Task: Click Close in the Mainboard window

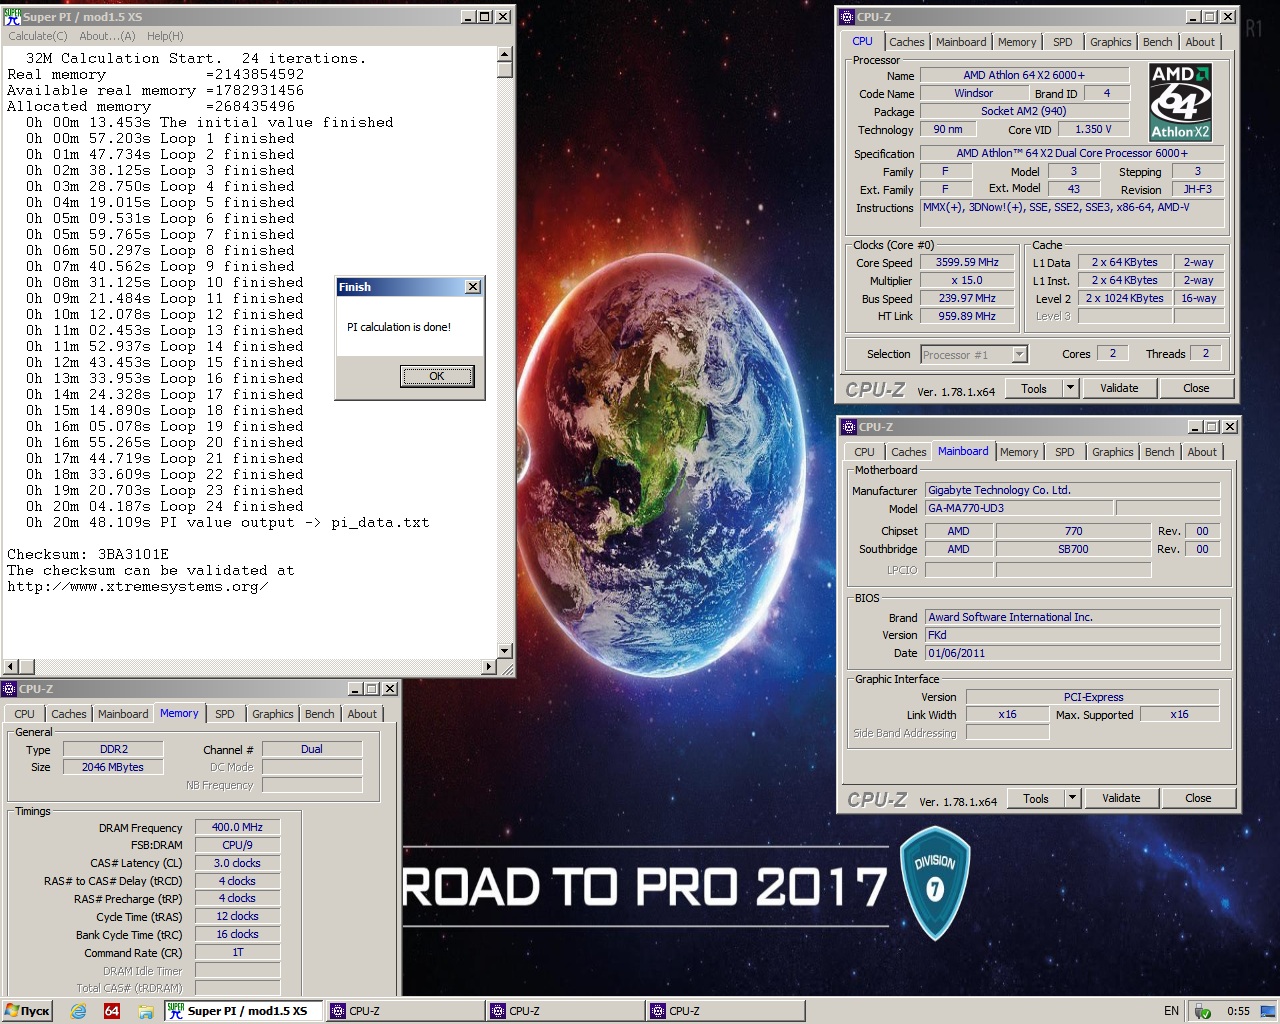Action: [1198, 798]
